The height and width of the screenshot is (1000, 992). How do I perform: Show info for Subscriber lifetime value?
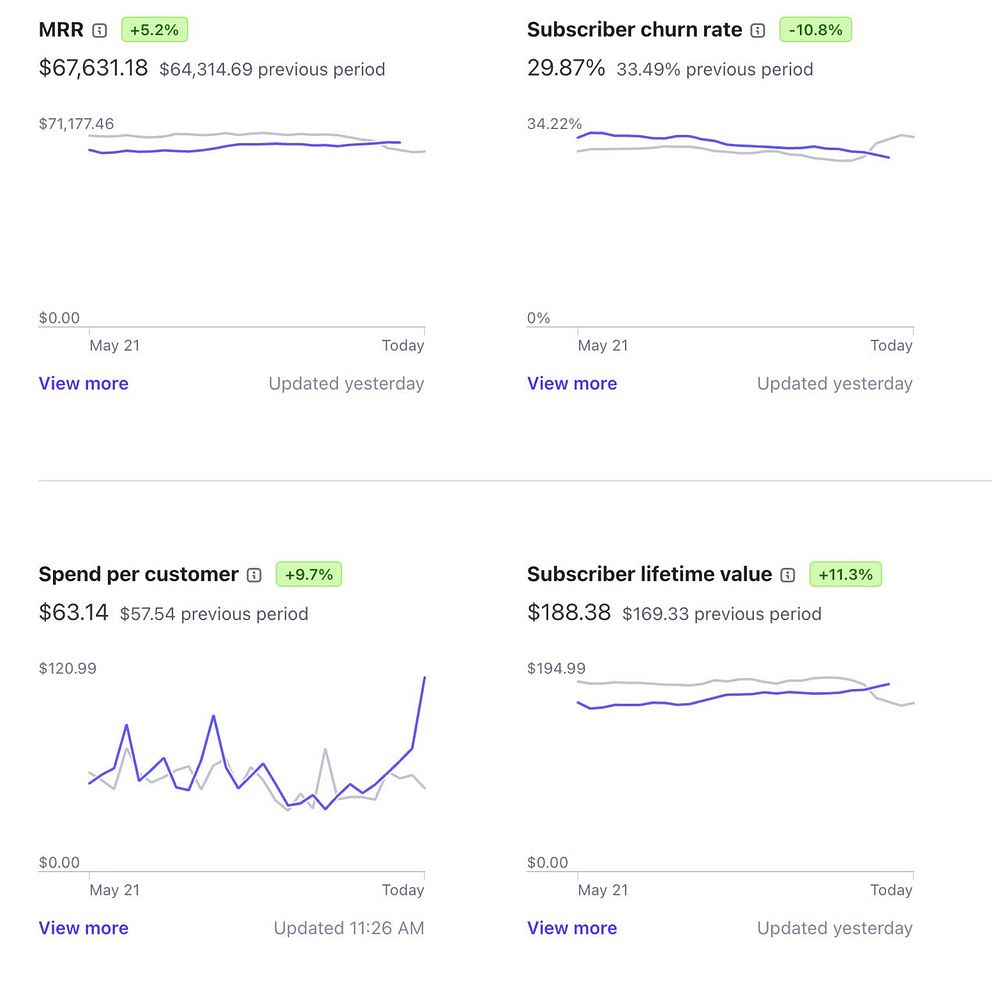pyautogui.click(x=788, y=575)
